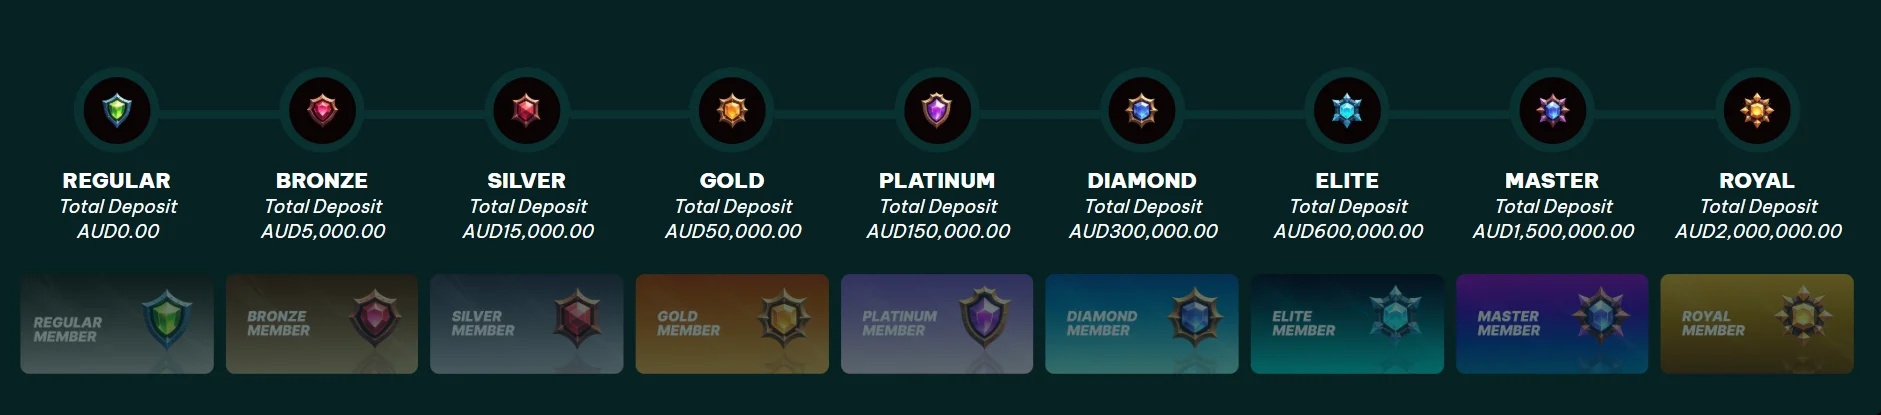The width and height of the screenshot is (1881, 415).
Task: Click the Platinum tier purple shield icon
Action: tap(937, 109)
